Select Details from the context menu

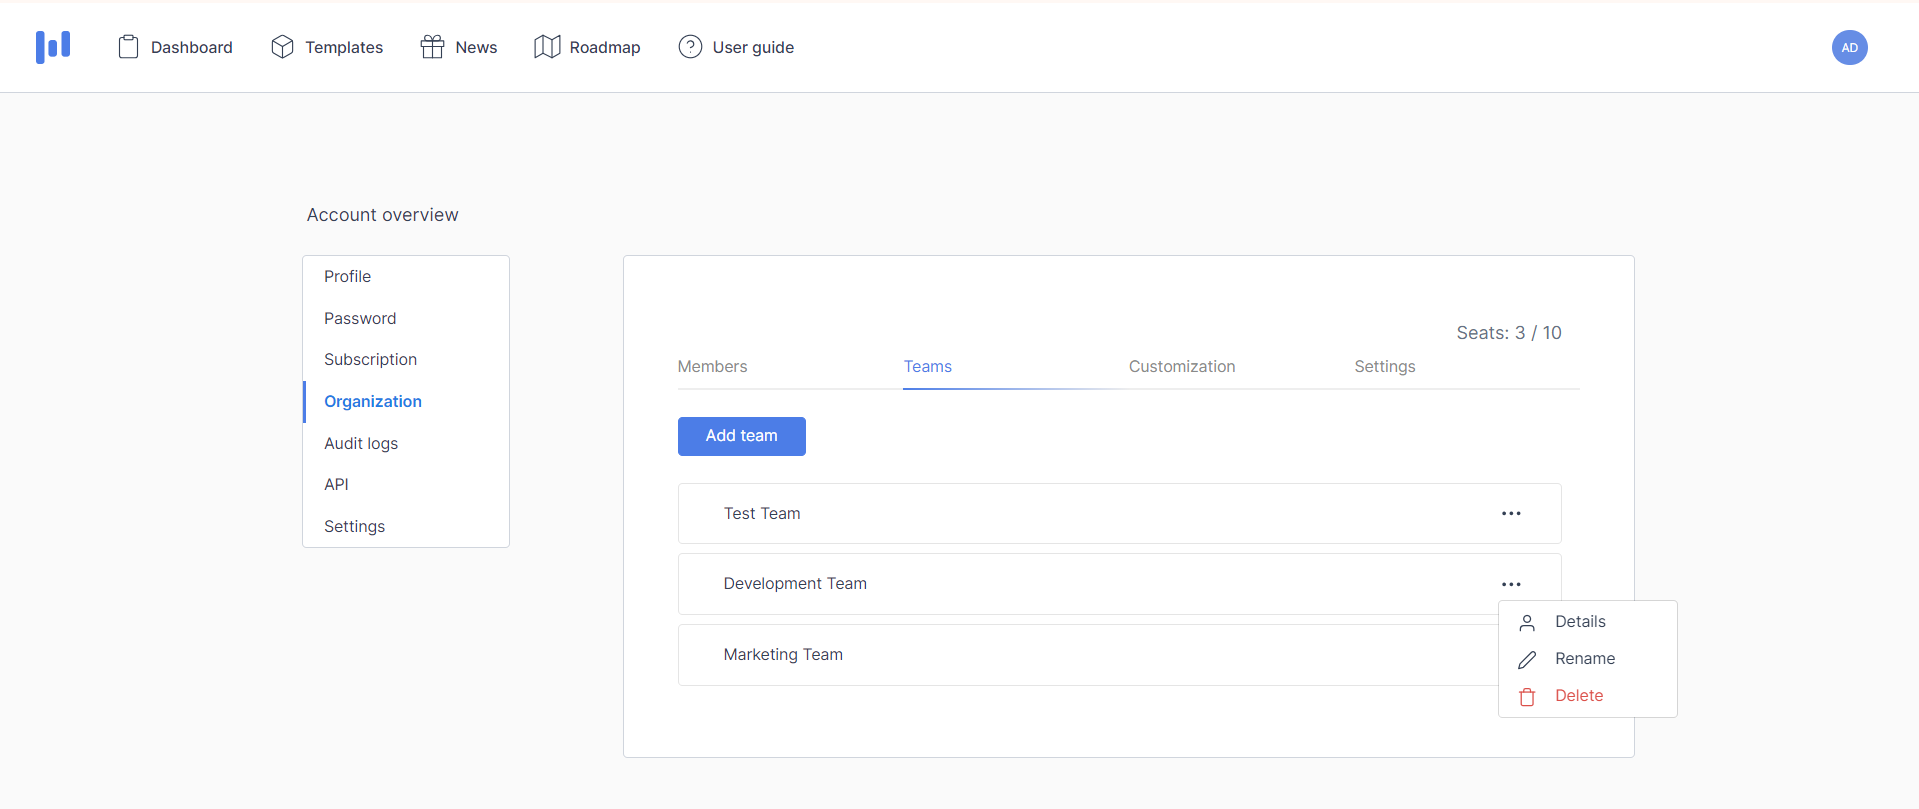[x=1580, y=622]
